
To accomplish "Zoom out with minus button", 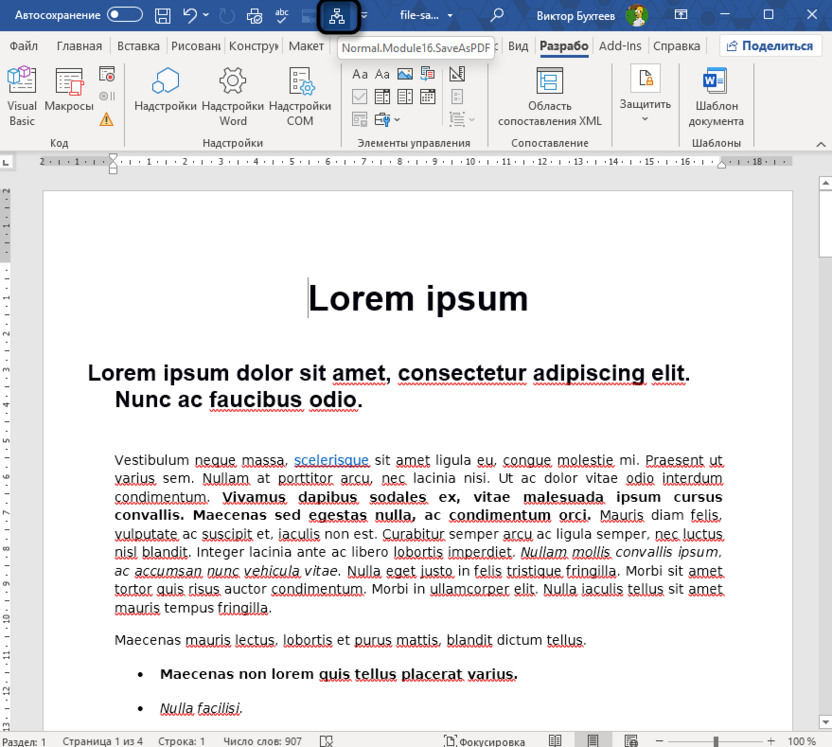I will point(660,741).
